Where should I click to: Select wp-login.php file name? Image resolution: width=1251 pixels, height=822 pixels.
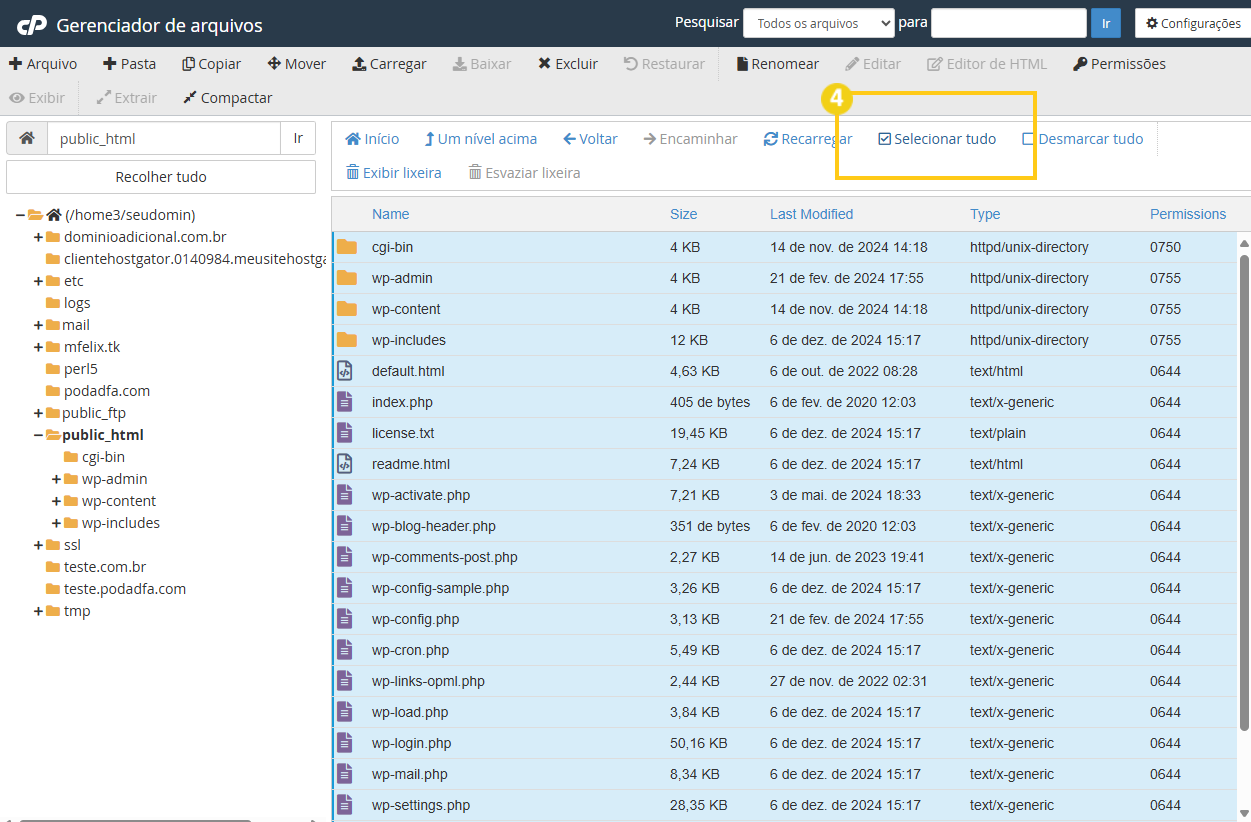[411, 743]
